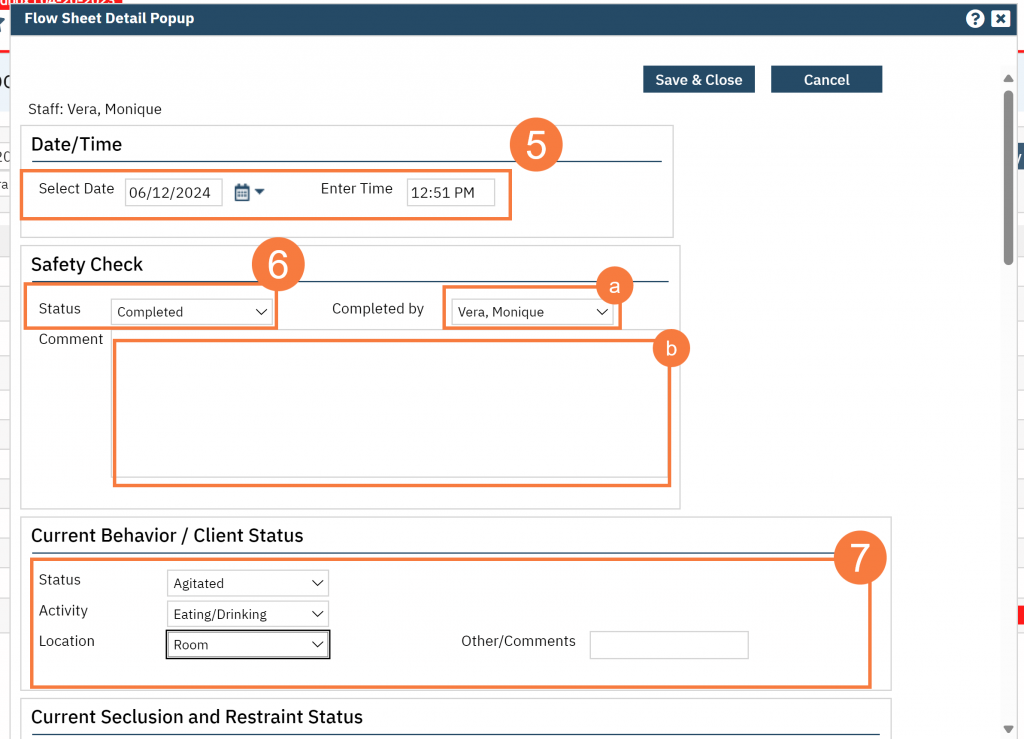Close the Flow Sheet Detail Popup

(1000, 18)
